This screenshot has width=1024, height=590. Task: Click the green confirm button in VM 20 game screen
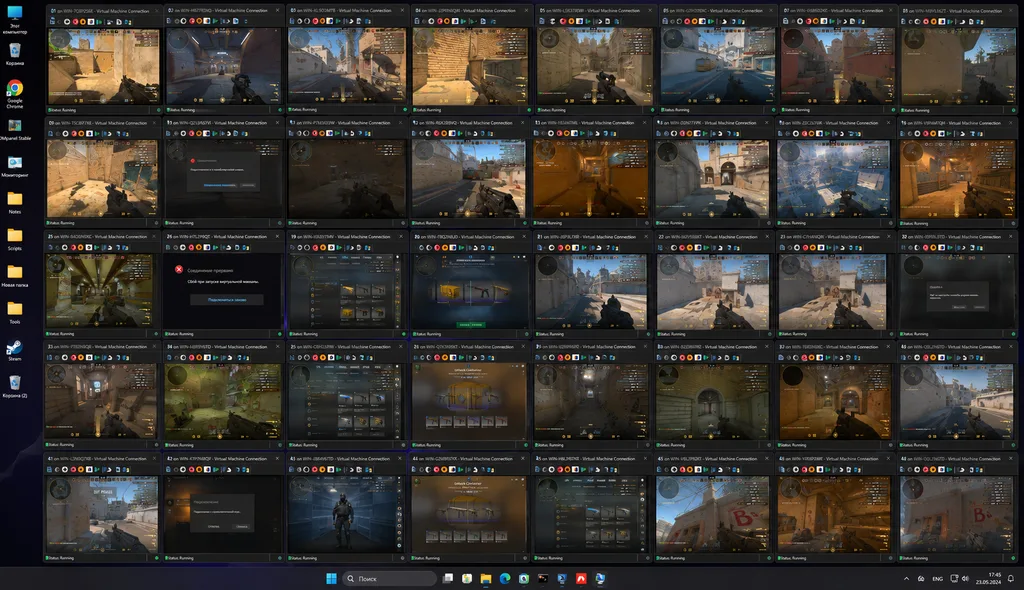[471, 324]
